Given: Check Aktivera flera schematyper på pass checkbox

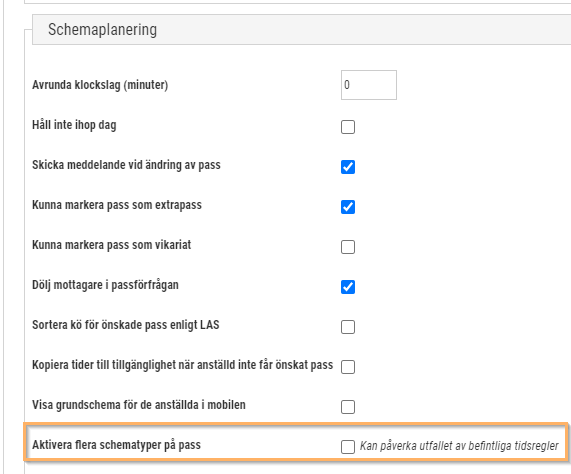Looking at the screenshot, I should [x=348, y=447].
